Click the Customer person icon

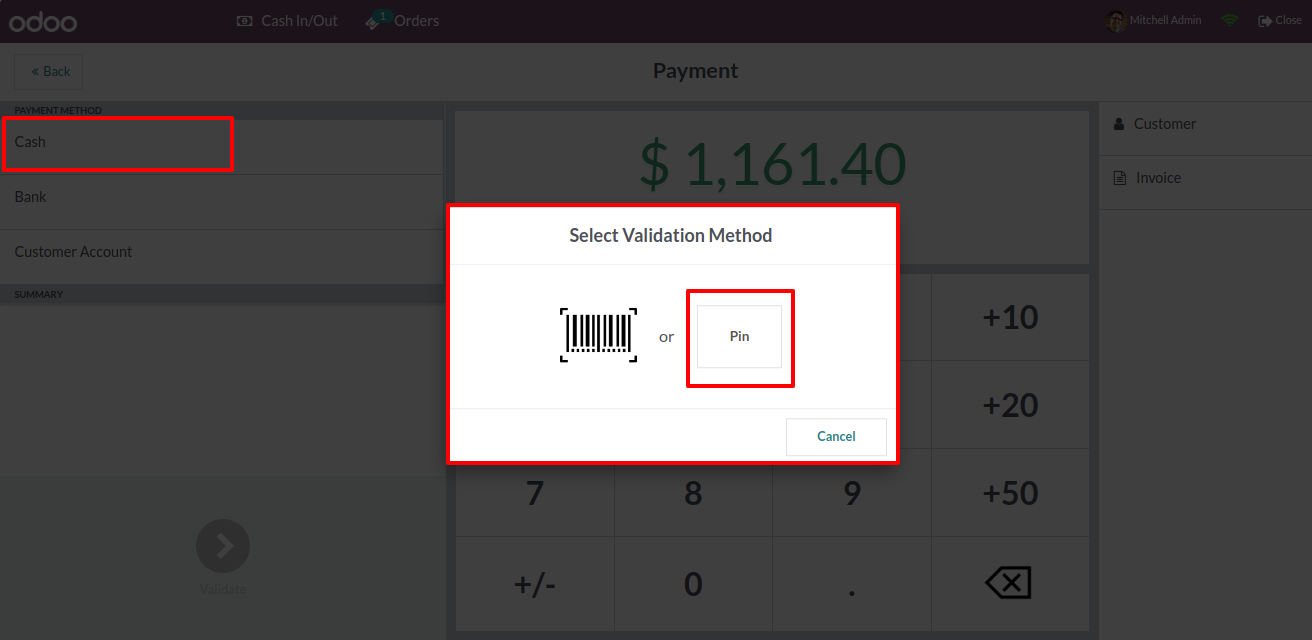tap(1119, 124)
